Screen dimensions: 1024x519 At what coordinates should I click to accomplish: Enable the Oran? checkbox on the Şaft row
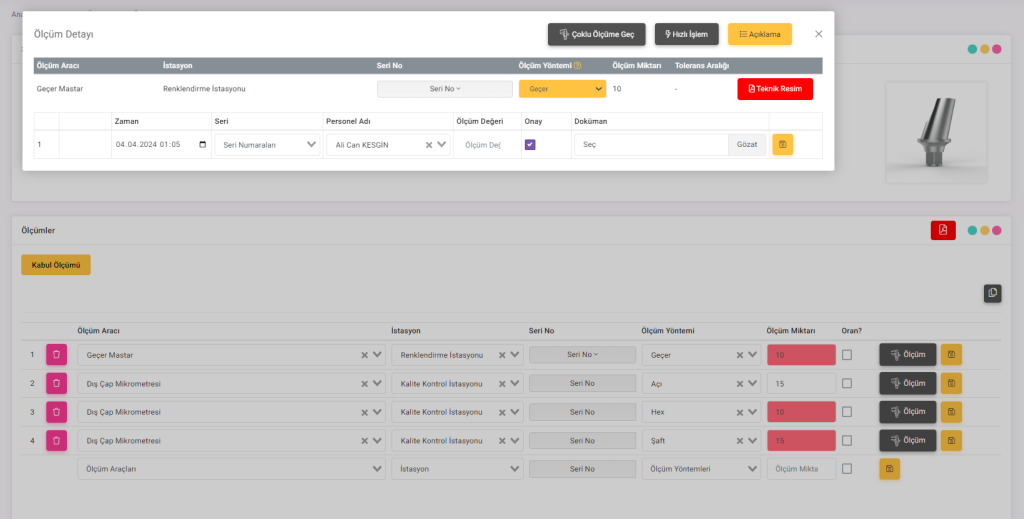[x=847, y=440]
